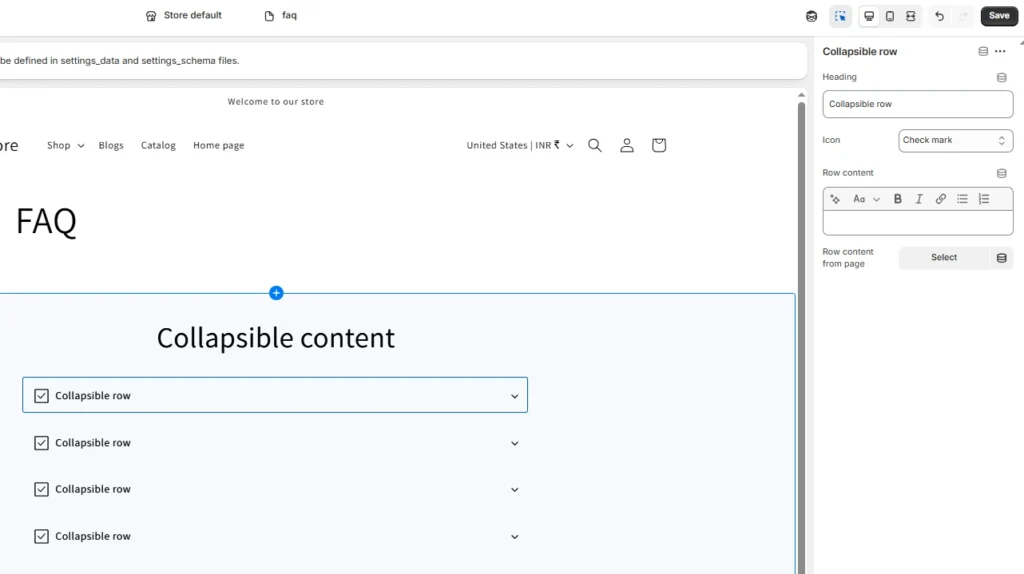The width and height of the screenshot is (1024, 574).
Task: Click the Welcome to our store announcement
Action: tap(276, 102)
